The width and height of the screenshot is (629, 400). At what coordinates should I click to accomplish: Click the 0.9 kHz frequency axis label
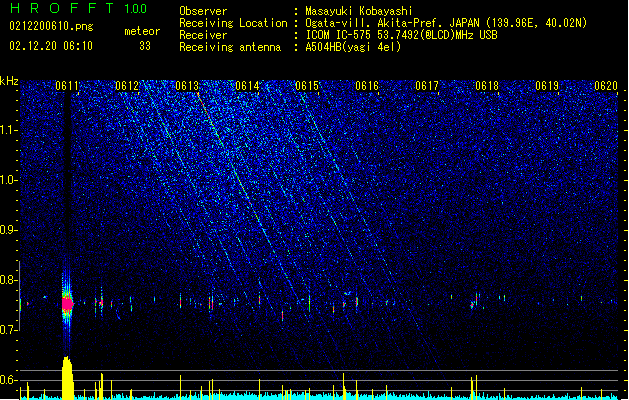[9, 230]
